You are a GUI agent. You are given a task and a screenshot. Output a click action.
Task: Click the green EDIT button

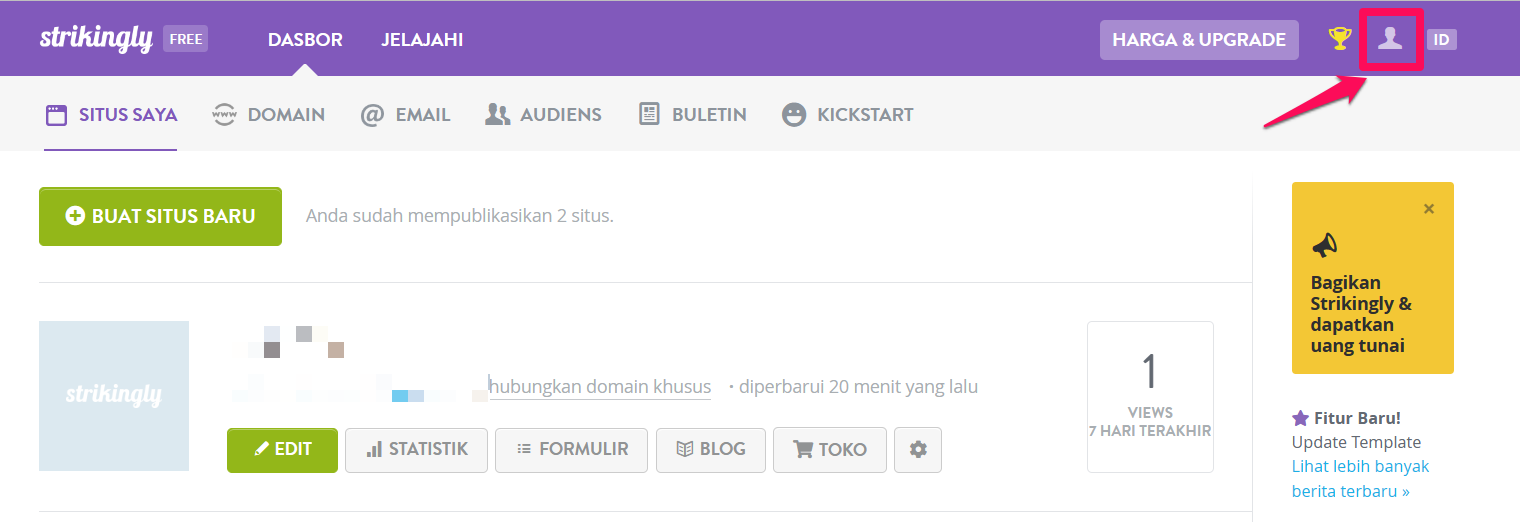click(x=282, y=450)
